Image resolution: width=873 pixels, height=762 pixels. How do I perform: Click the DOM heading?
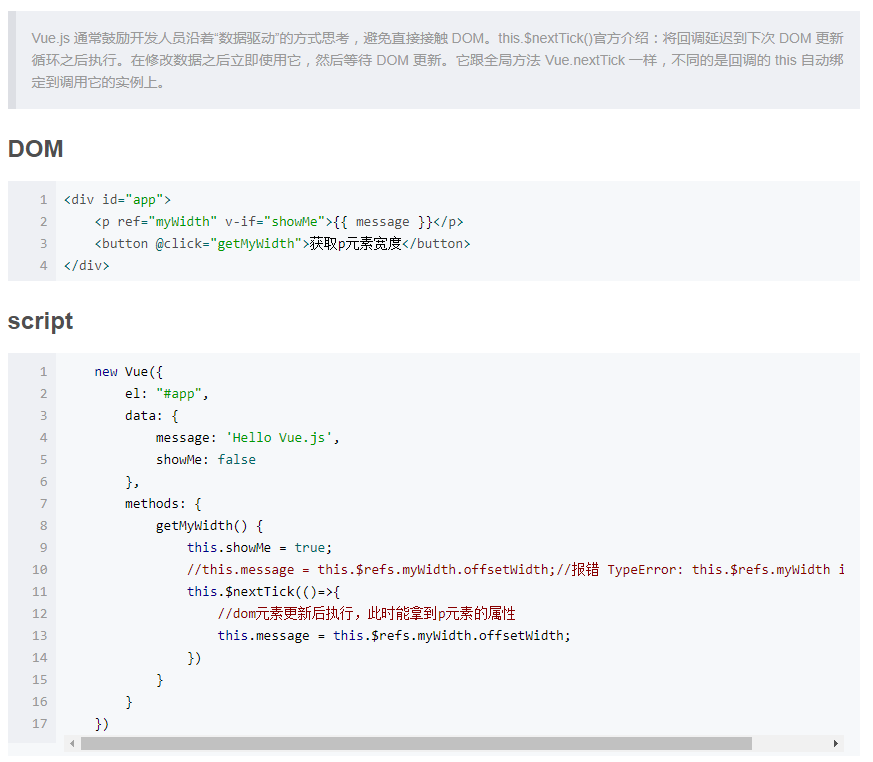pyautogui.click(x=36, y=149)
